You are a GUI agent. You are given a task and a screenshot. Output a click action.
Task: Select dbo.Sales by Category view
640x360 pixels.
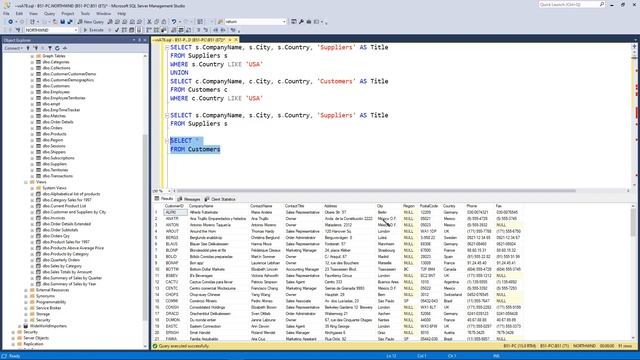62,266
